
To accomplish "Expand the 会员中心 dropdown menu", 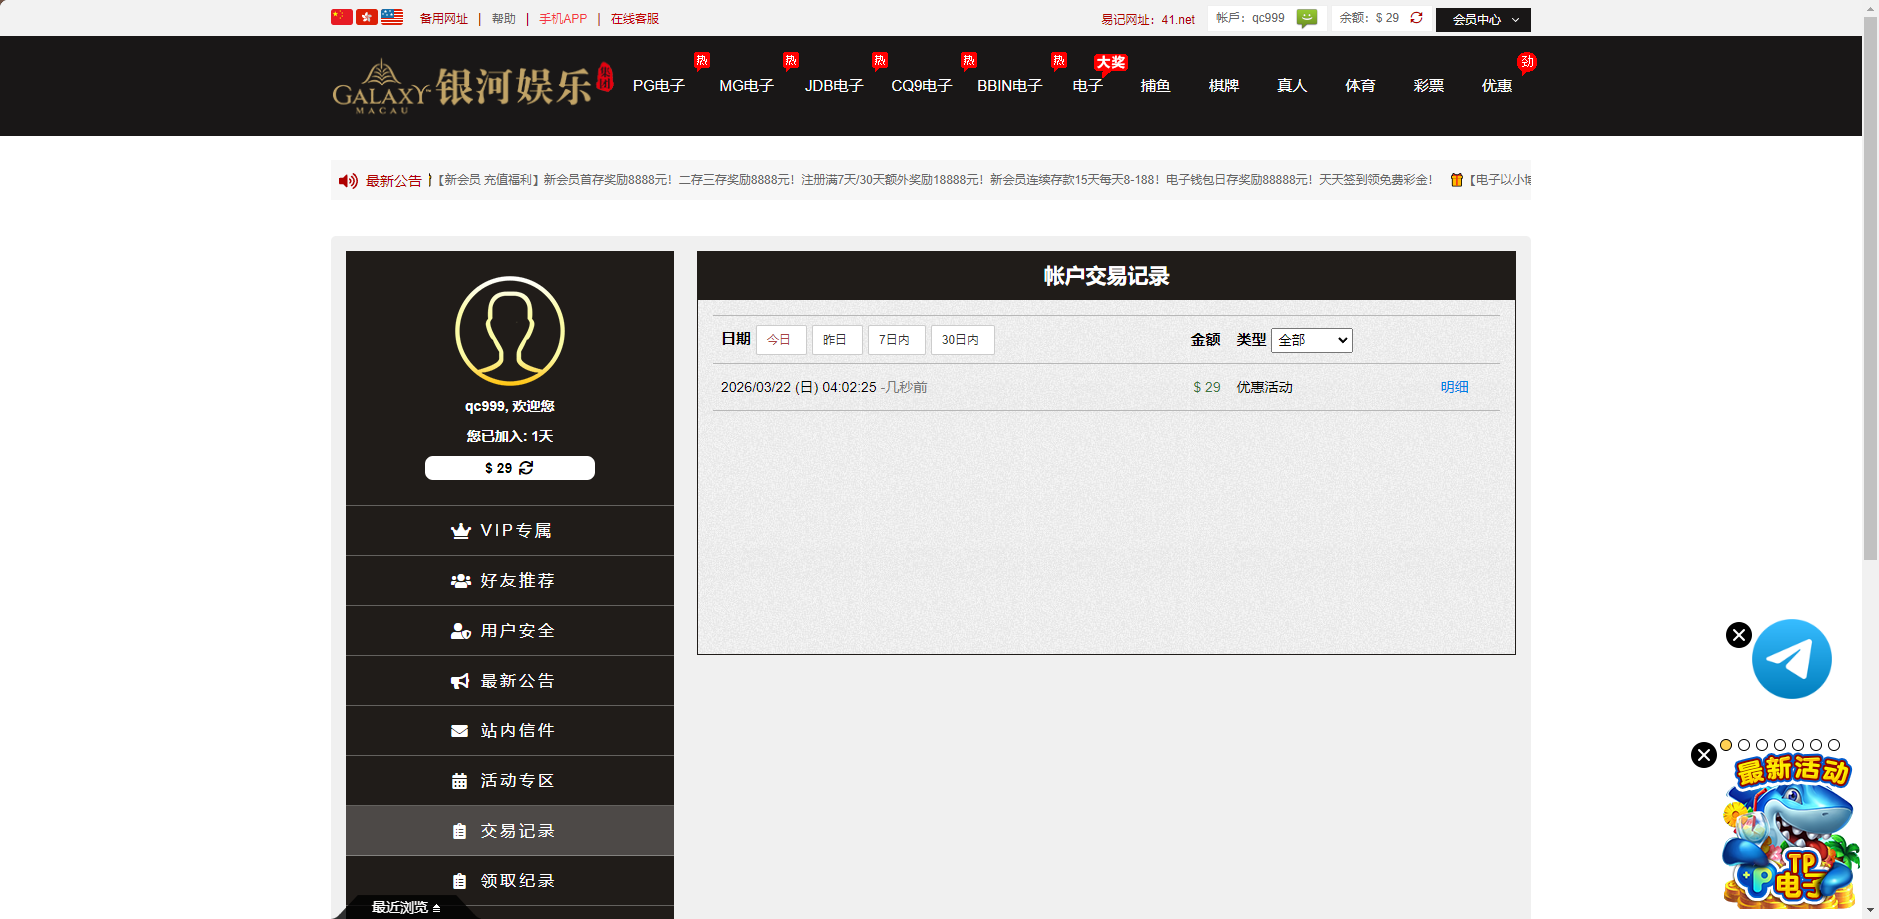I will pyautogui.click(x=1483, y=20).
